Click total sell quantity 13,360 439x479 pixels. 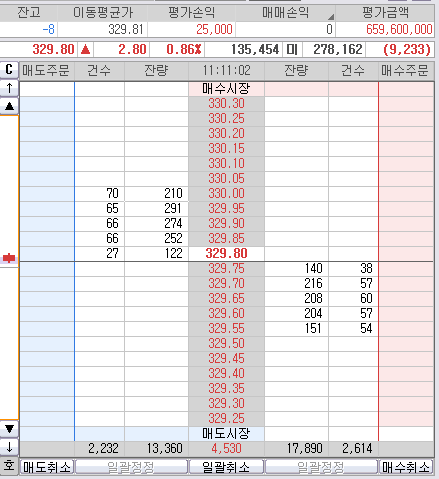point(165,449)
